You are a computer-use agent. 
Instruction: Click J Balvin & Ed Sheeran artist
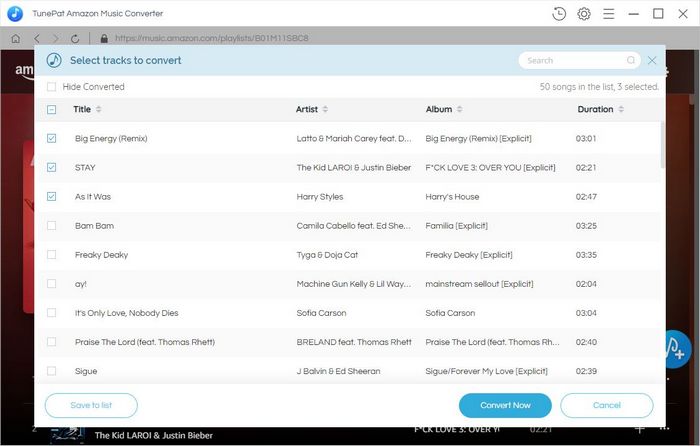pos(338,371)
